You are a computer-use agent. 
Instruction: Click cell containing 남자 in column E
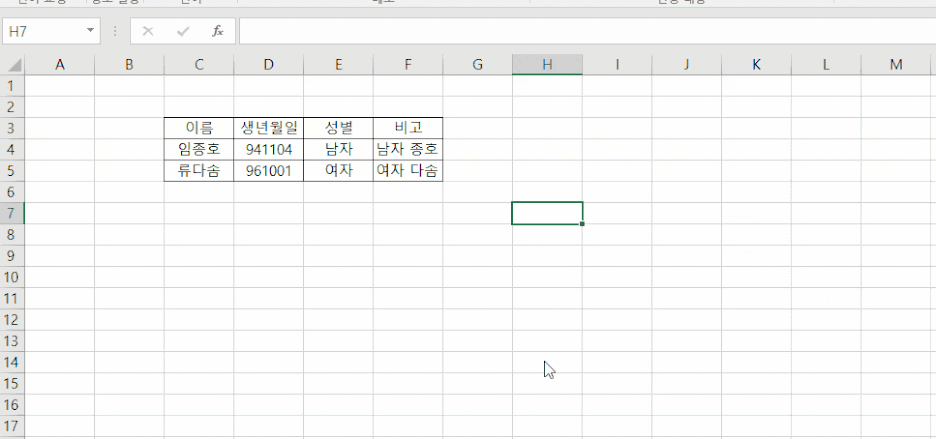click(338, 149)
